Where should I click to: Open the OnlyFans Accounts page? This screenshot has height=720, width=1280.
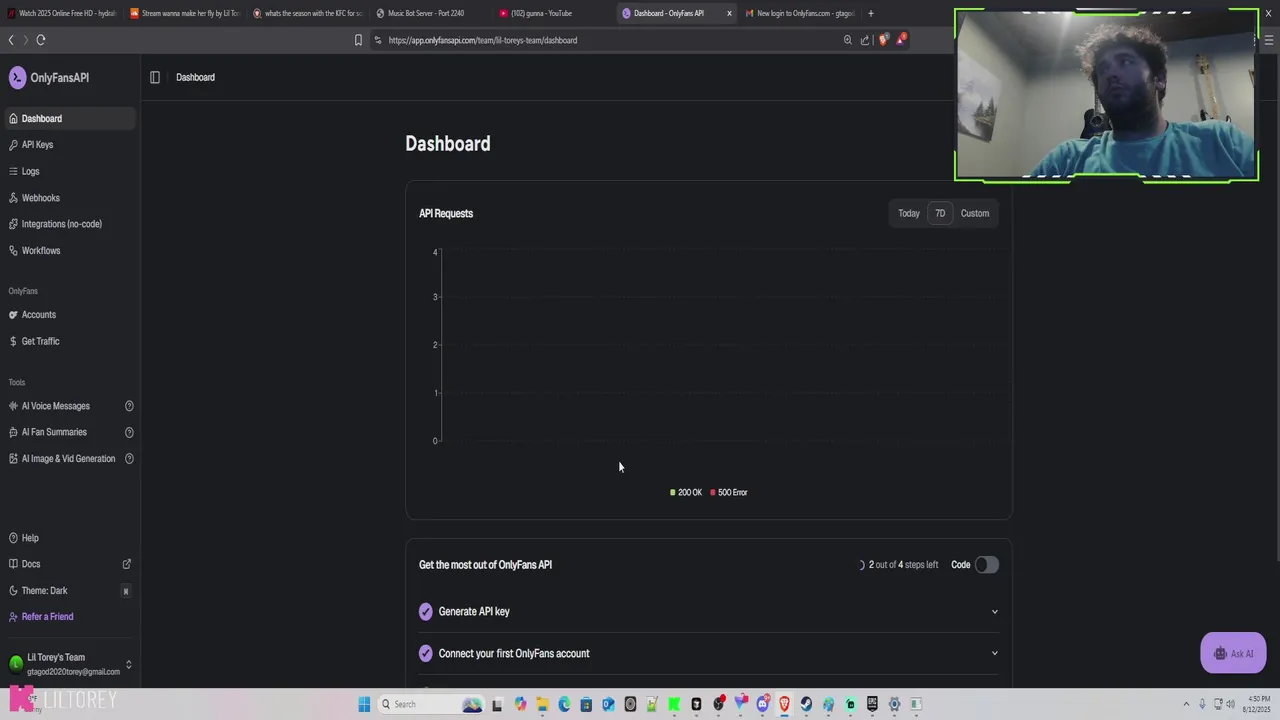pyautogui.click(x=68, y=315)
